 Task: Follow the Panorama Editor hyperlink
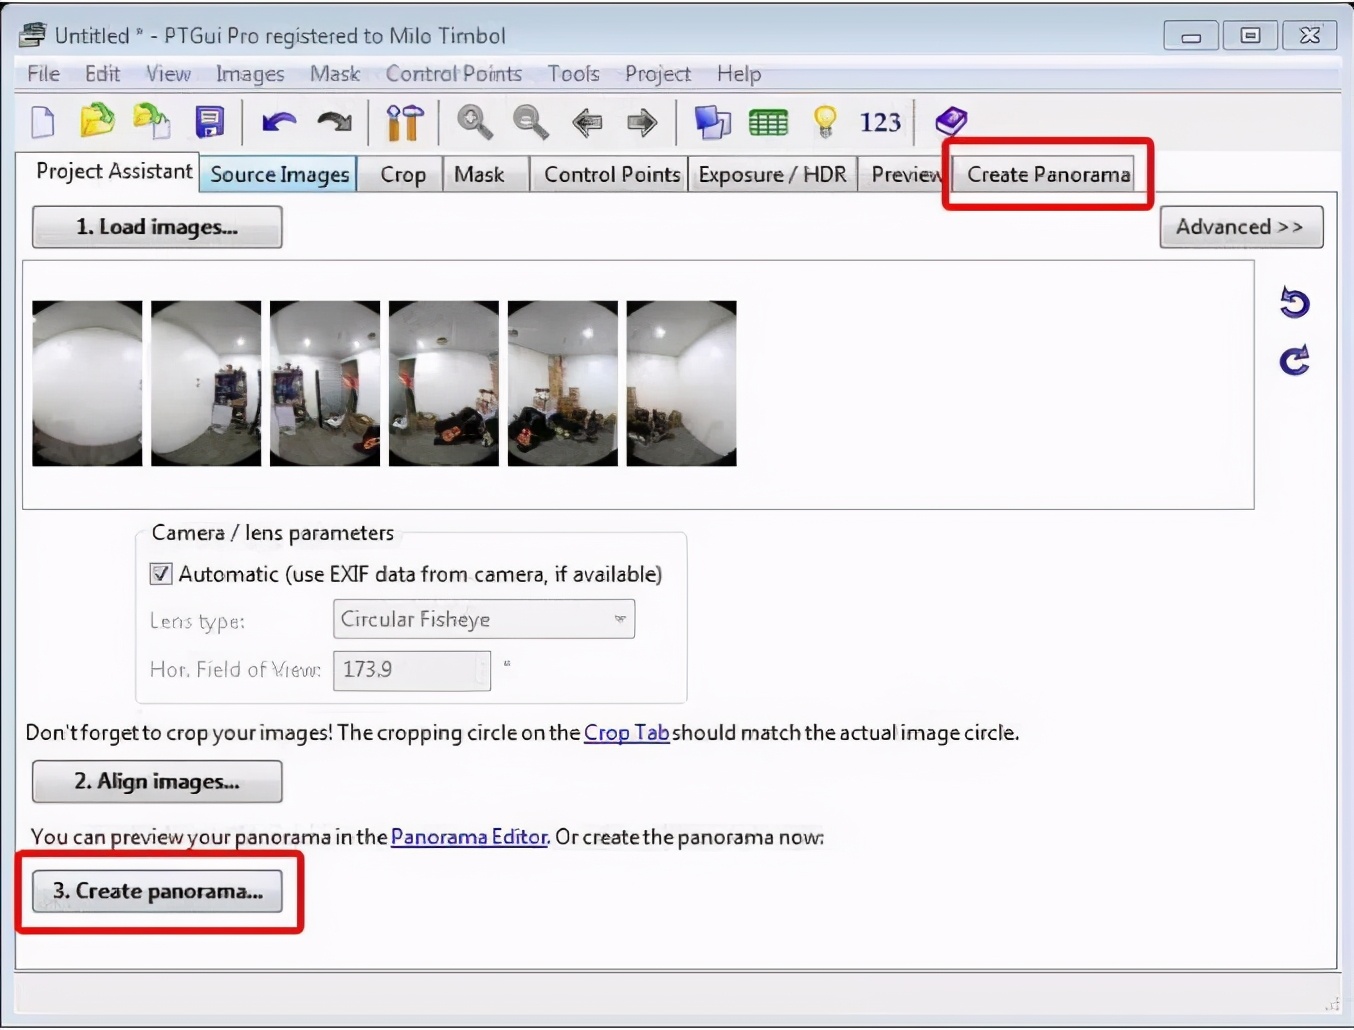[469, 837]
